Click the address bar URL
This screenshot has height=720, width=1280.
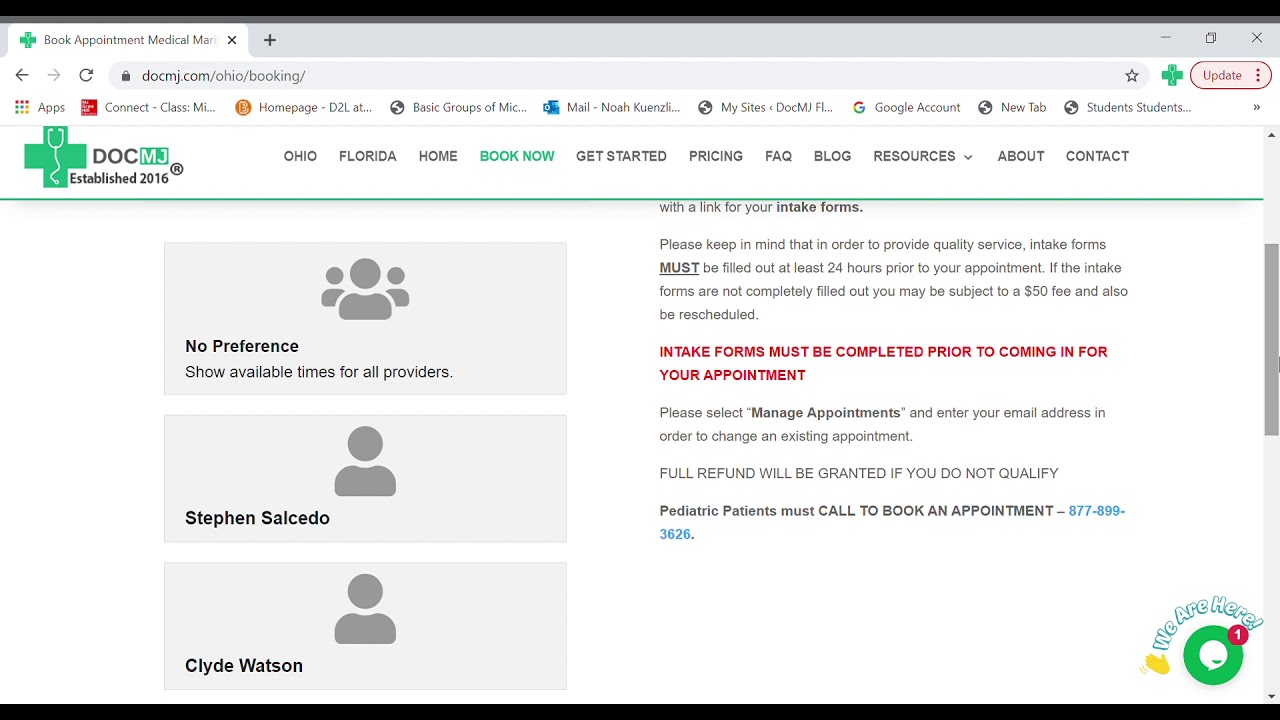pyautogui.click(x=223, y=75)
